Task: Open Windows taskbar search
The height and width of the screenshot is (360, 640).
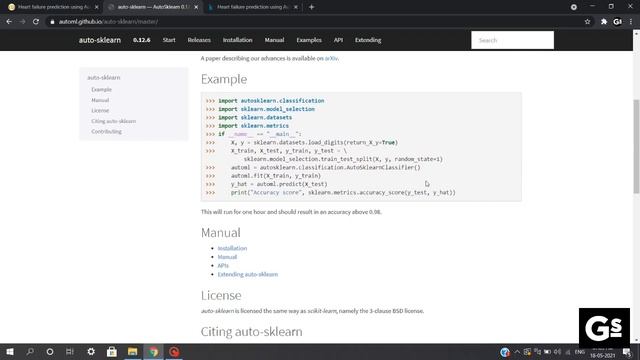Action: pyautogui.click(x=30, y=351)
